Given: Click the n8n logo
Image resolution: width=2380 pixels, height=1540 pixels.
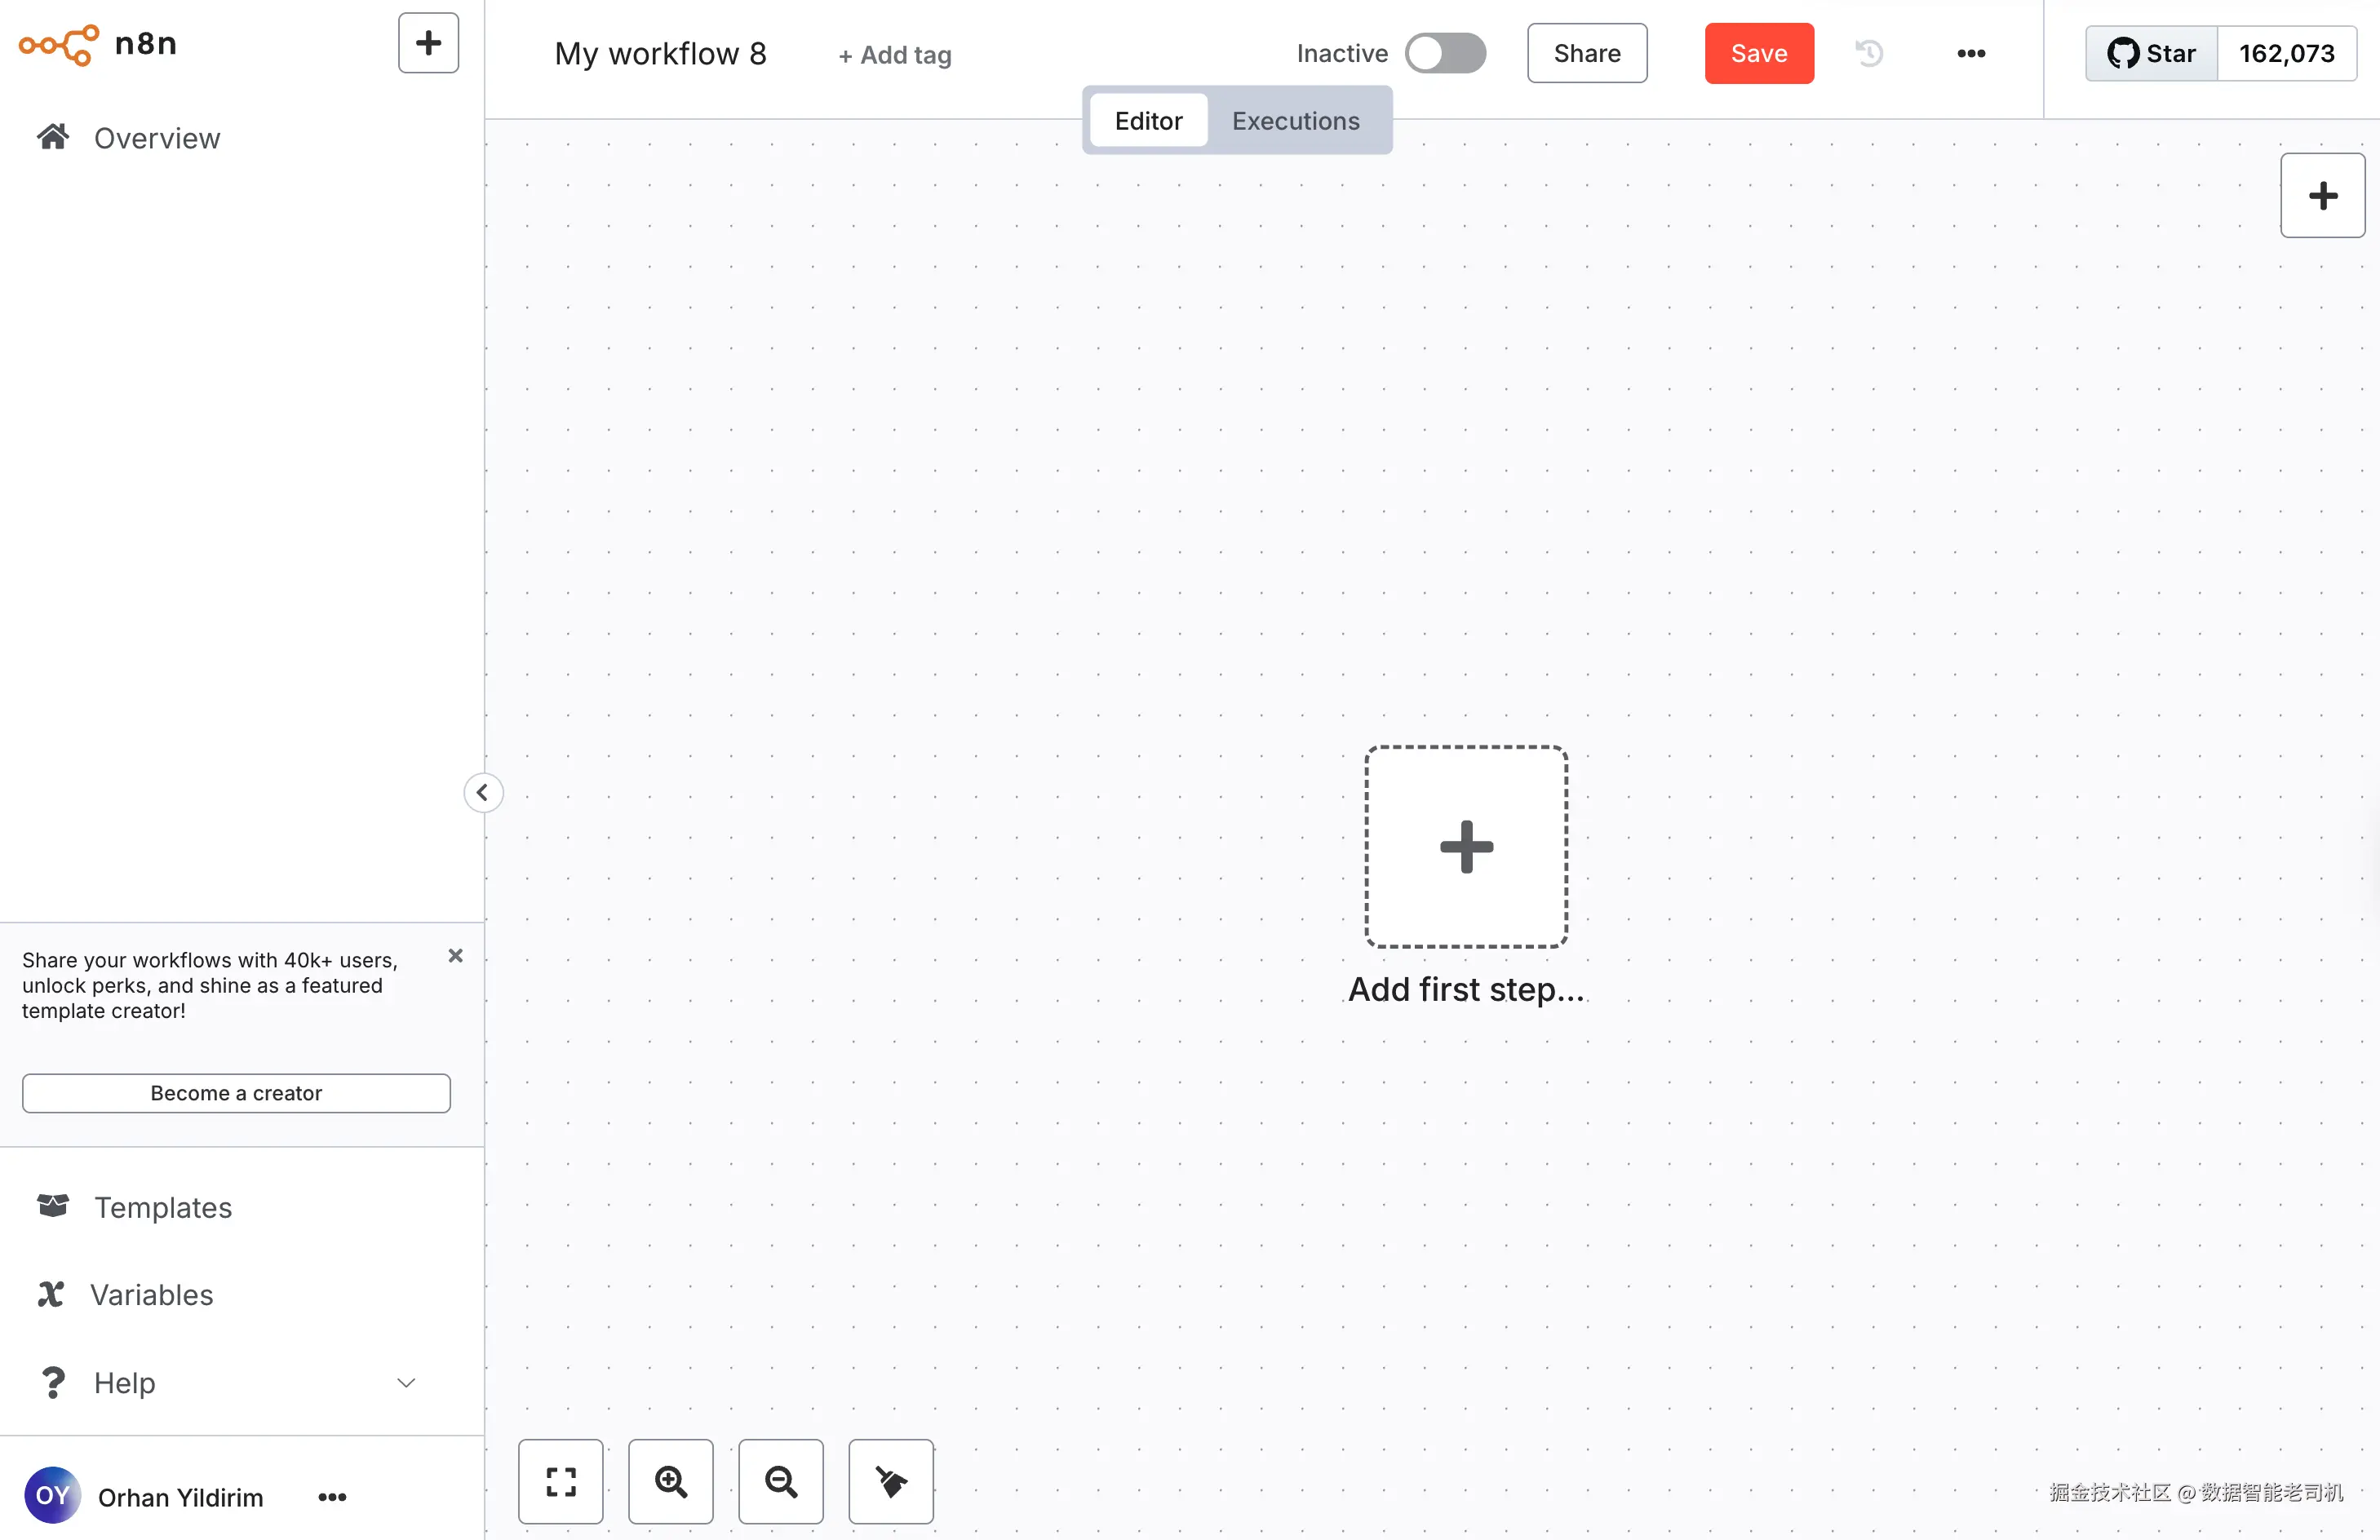Looking at the screenshot, I should [x=98, y=44].
